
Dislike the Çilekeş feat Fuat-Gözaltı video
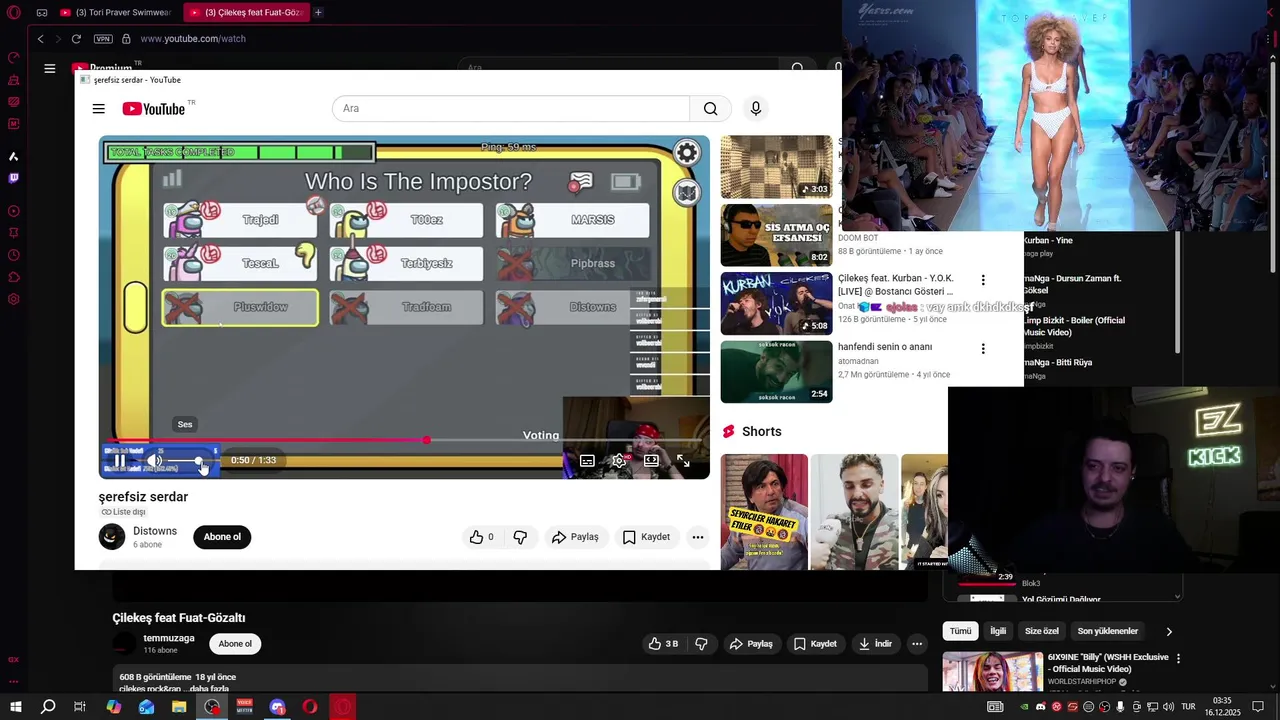tap(701, 644)
